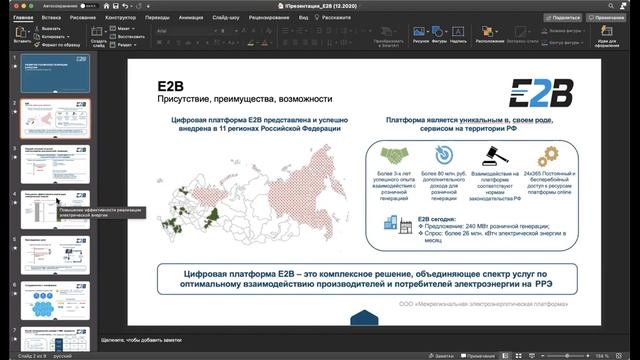Open the Анимация ribbon tab
The image size is (640, 360).
[x=191, y=18]
